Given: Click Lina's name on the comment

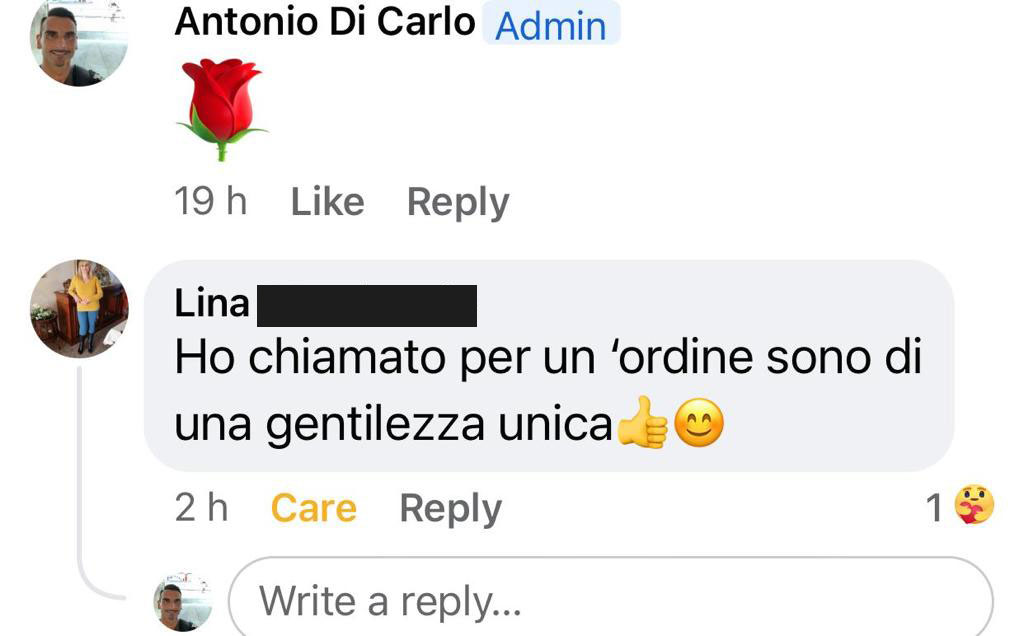Looking at the screenshot, I should click(212, 304).
